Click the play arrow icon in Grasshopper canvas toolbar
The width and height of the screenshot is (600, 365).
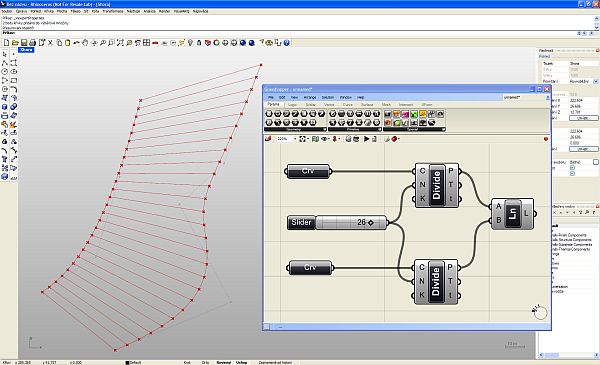click(367, 139)
